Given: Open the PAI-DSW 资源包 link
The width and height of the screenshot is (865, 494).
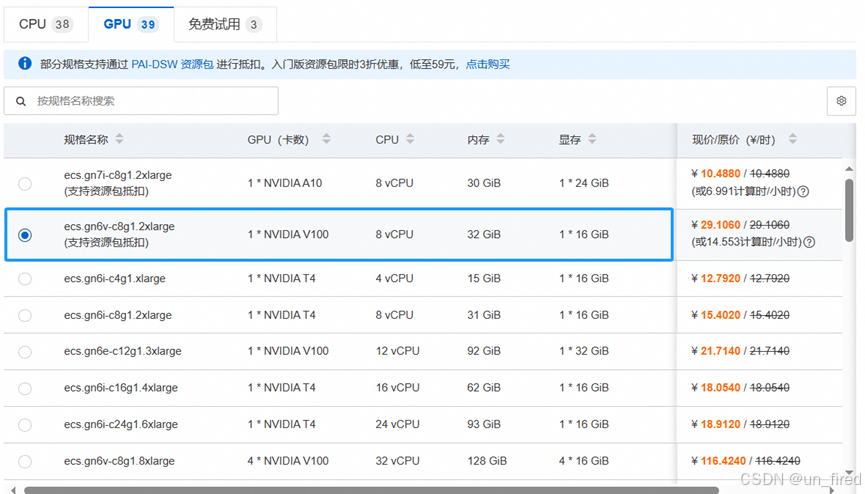Looking at the screenshot, I should point(172,64).
